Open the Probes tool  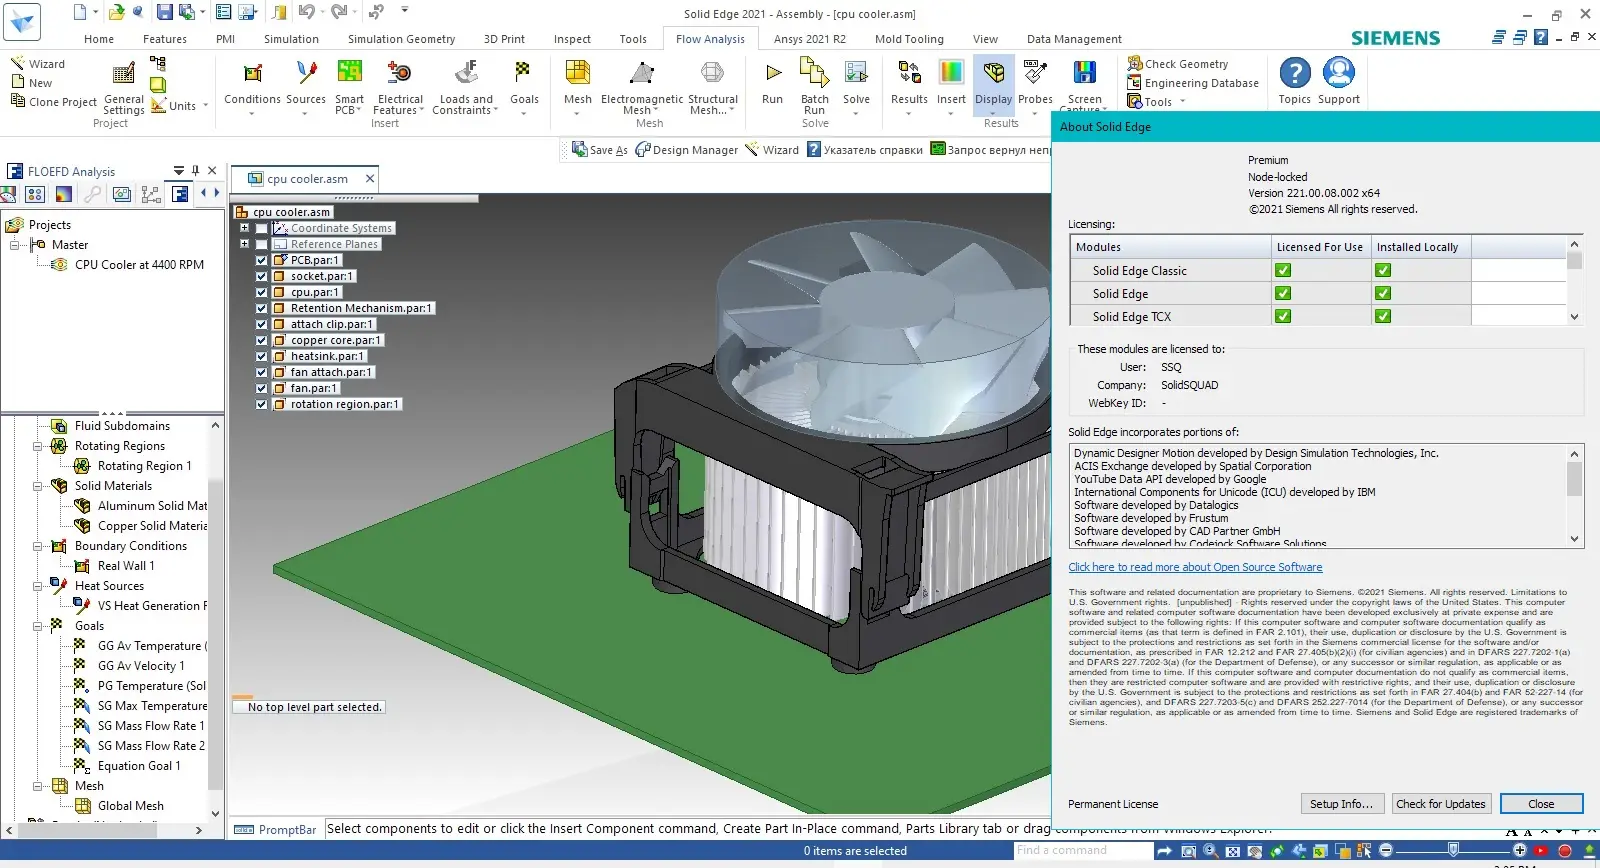point(1035,88)
